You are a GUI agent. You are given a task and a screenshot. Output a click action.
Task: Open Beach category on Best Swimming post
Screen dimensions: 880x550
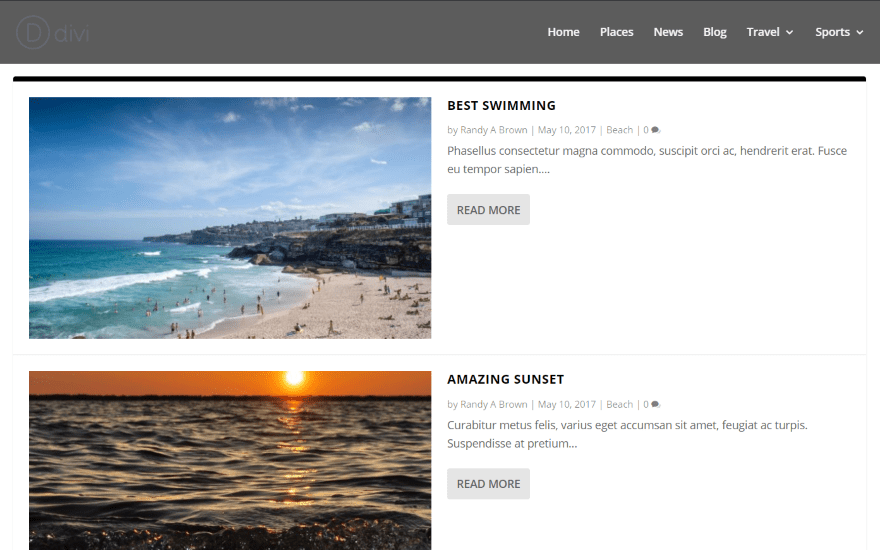(x=619, y=130)
